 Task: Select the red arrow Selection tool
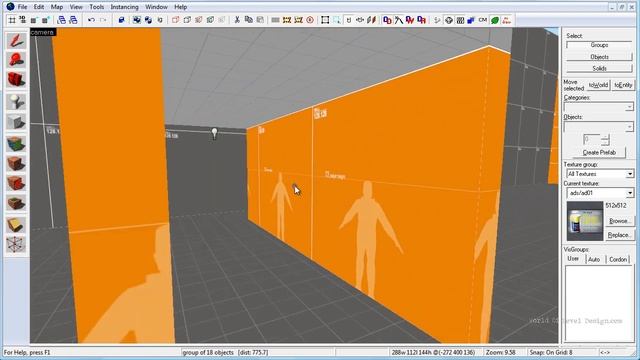point(16,40)
